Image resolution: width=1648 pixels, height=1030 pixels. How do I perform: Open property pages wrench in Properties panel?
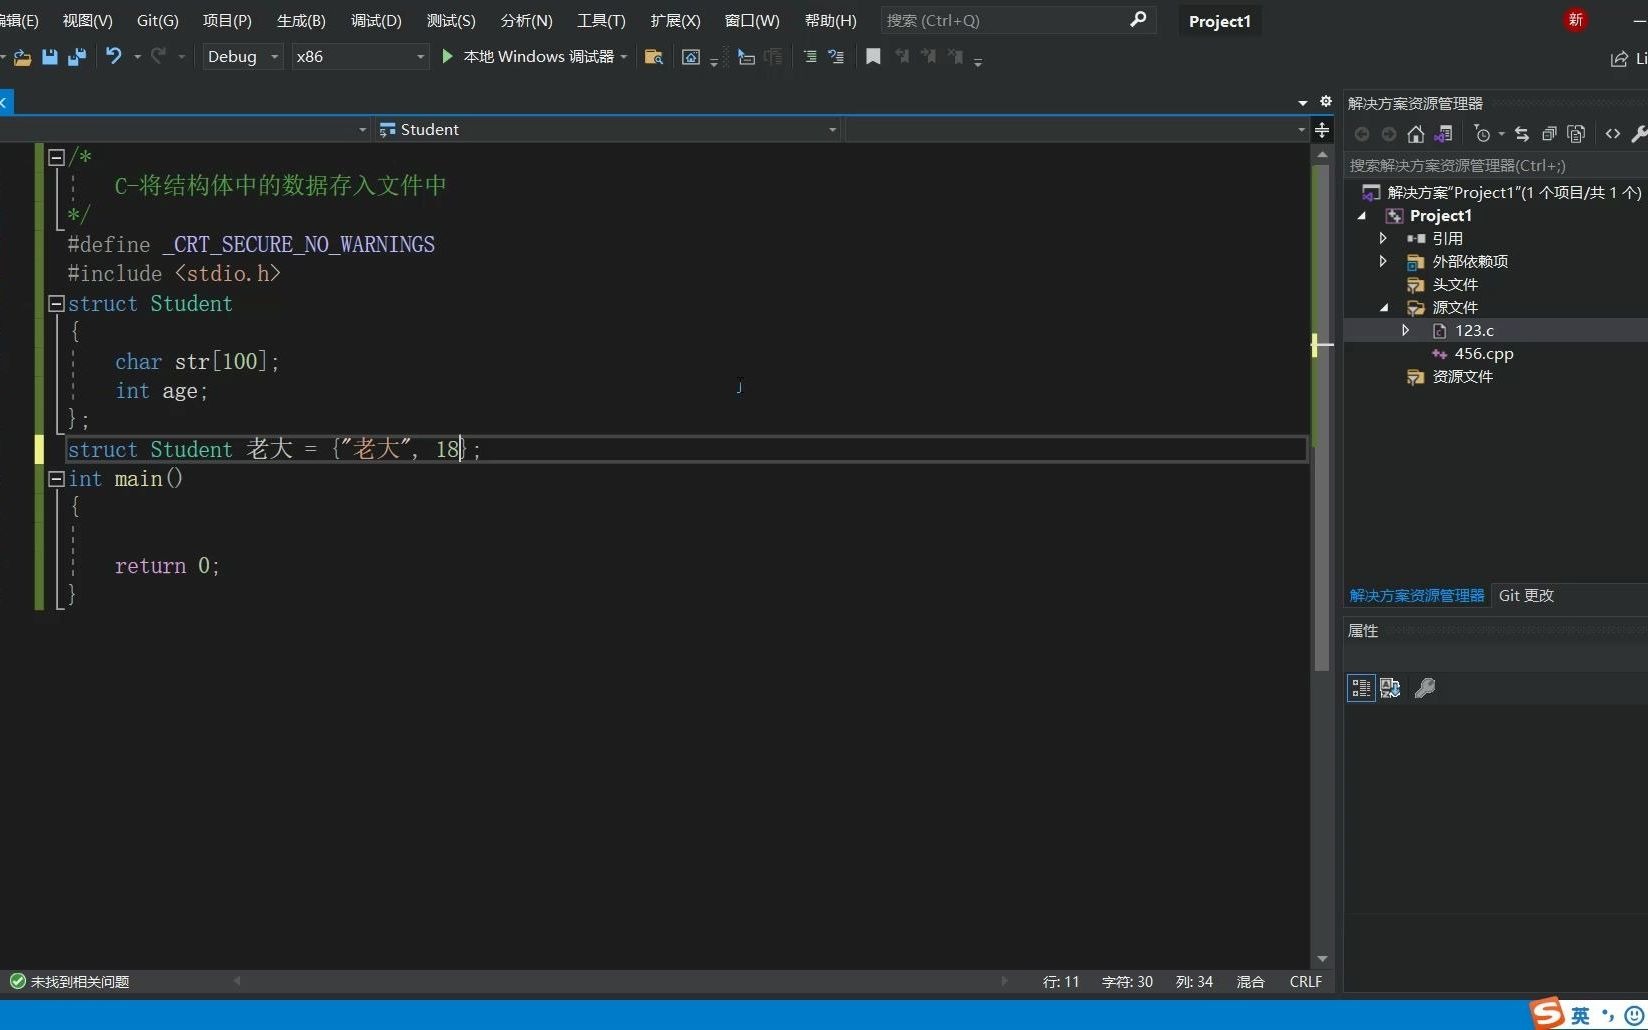click(x=1426, y=688)
